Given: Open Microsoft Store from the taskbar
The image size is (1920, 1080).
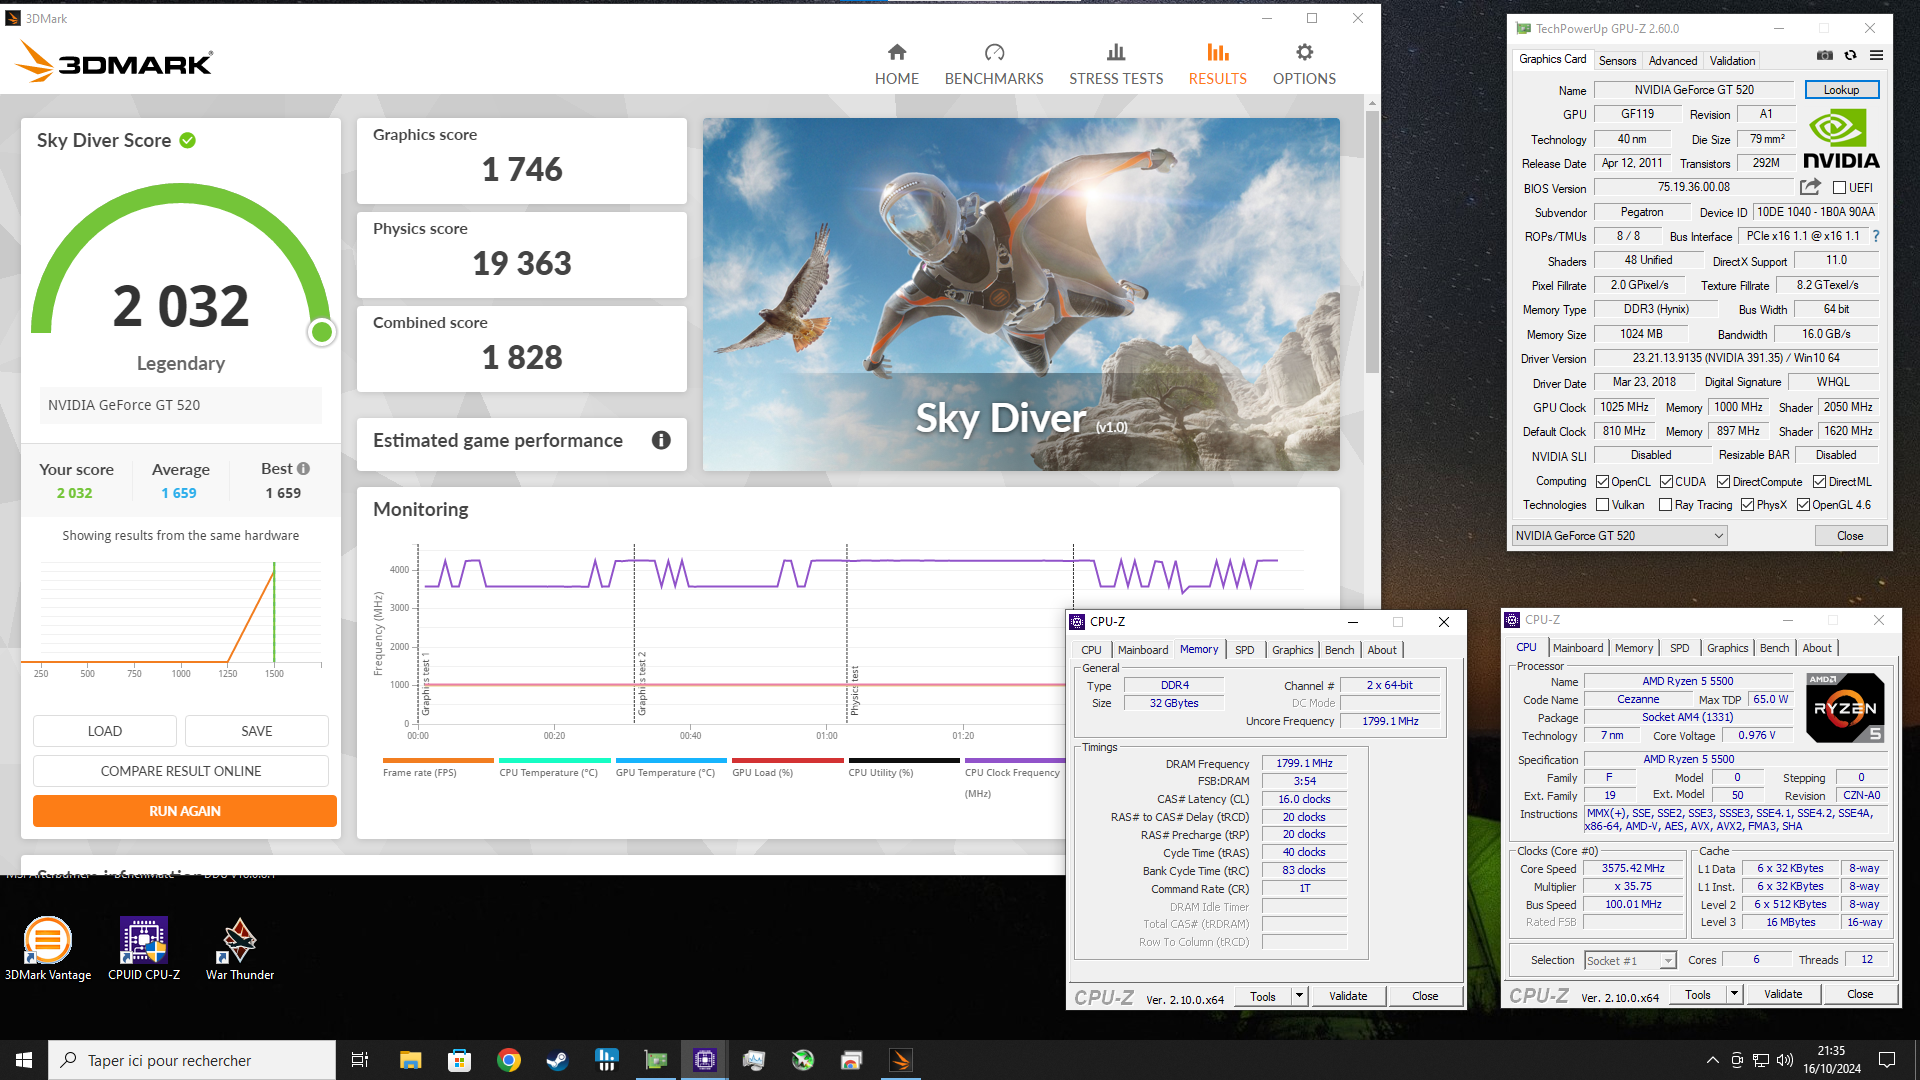Looking at the screenshot, I should pos(459,1060).
